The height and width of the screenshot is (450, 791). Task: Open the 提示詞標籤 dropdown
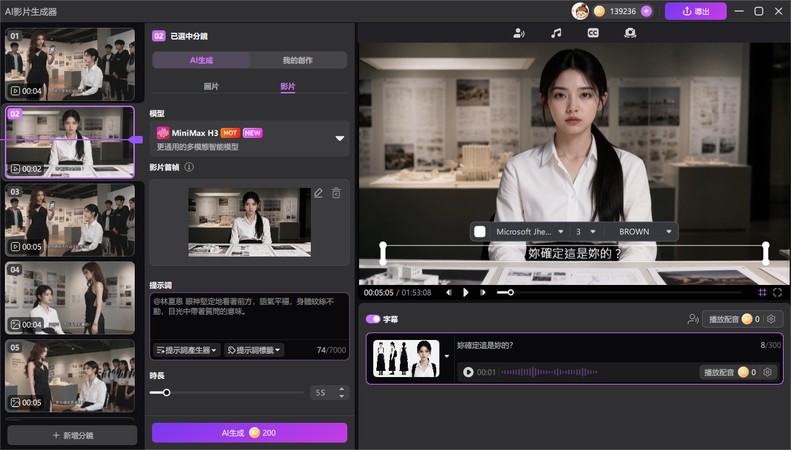coord(254,350)
